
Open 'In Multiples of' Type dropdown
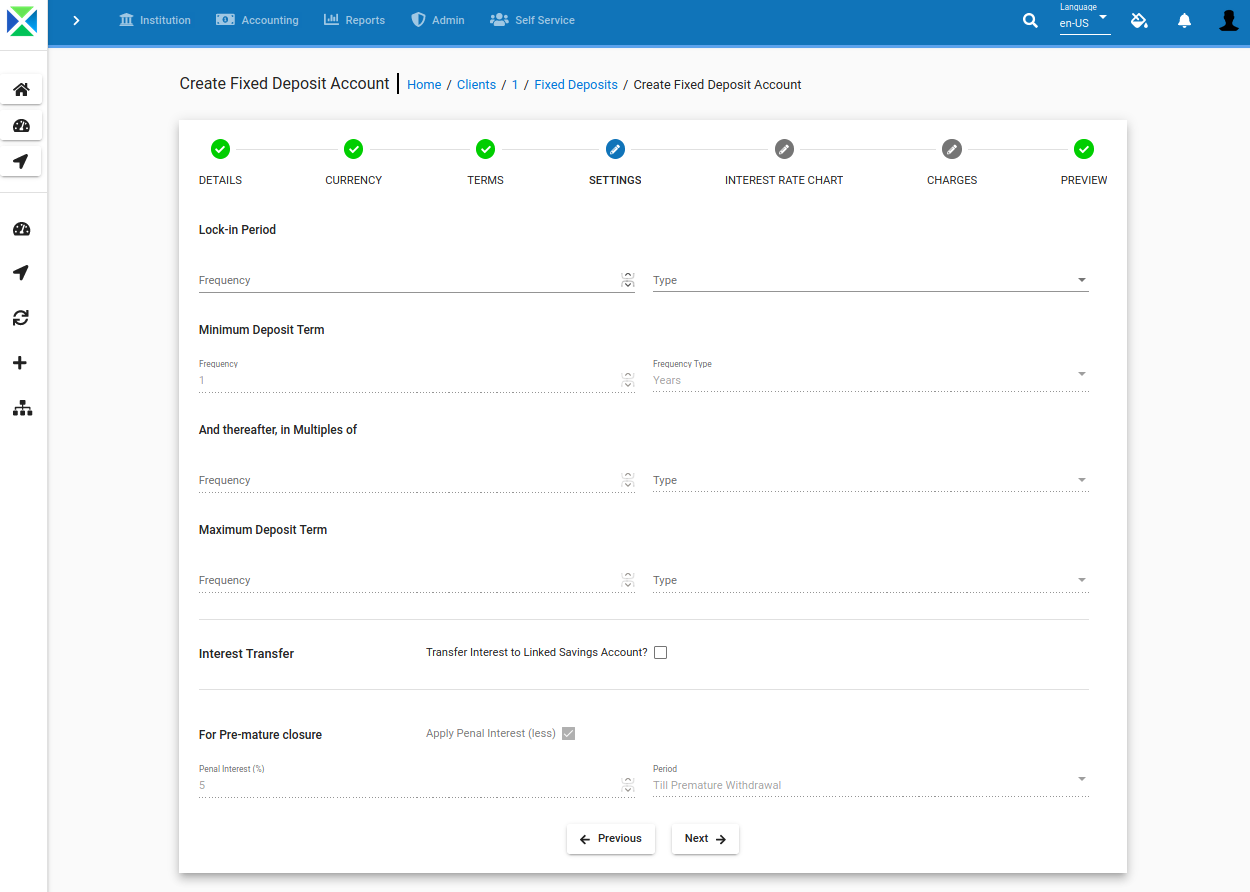[x=871, y=480]
